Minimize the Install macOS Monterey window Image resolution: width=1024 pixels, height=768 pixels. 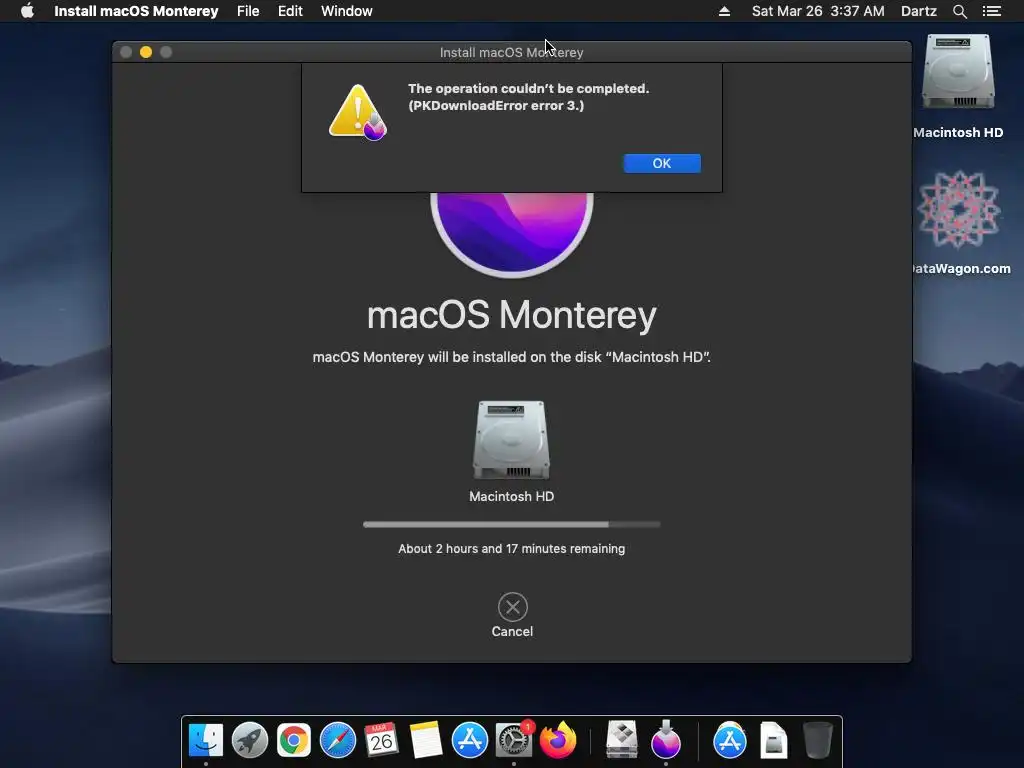coord(146,52)
